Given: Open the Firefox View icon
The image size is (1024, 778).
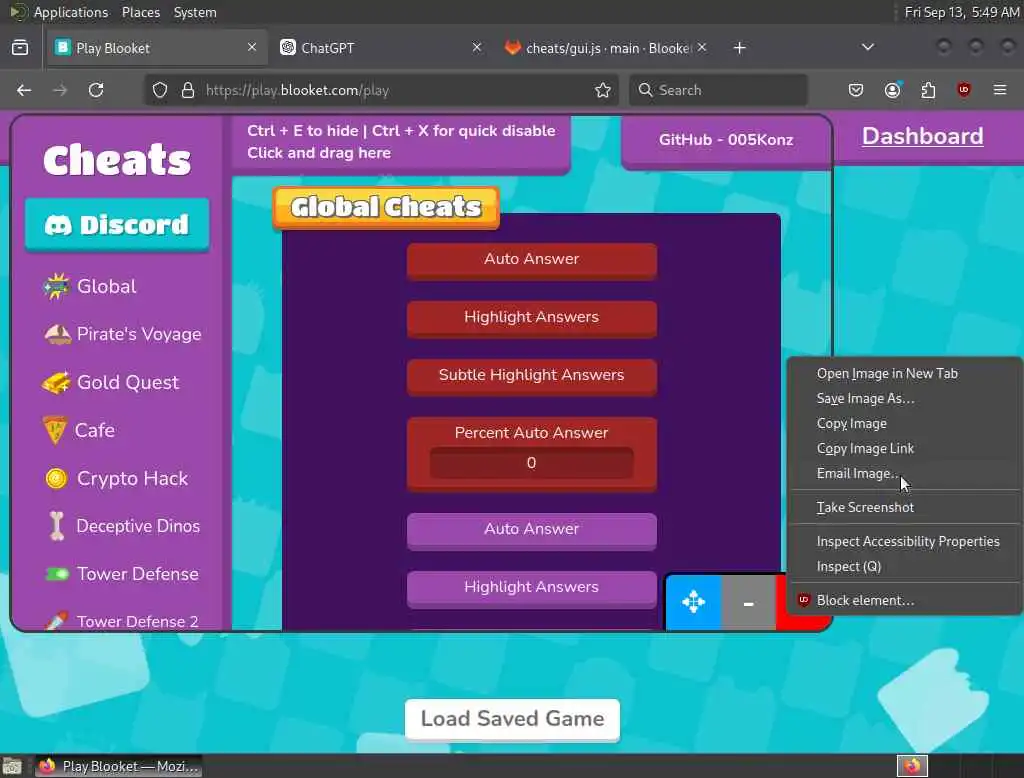Looking at the screenshot, I should click(x=20, y=48).
